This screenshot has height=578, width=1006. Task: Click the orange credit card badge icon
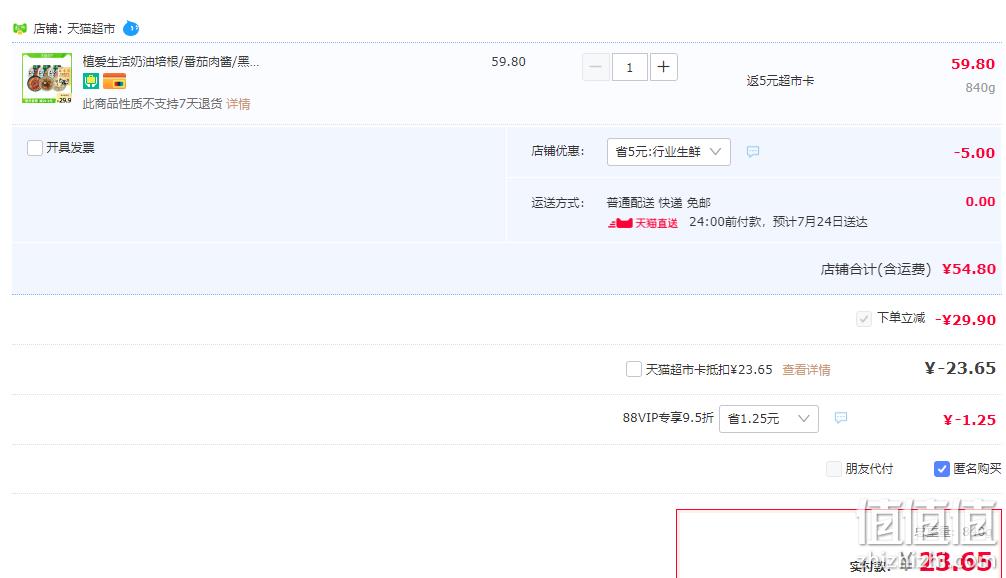(x=114, y=81)
